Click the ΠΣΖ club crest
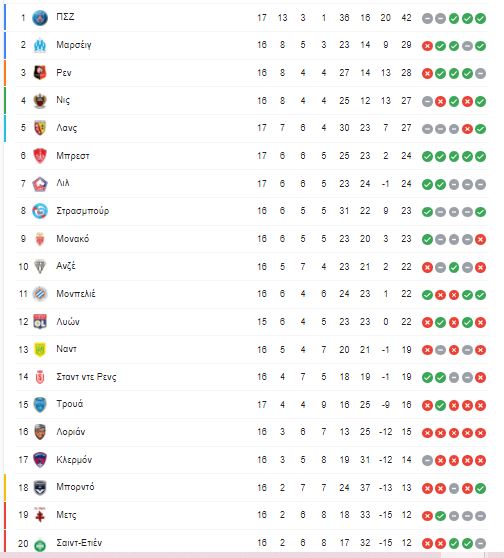Image resolution: width=504 pixels, height=558 pixels. pos(40,18)
